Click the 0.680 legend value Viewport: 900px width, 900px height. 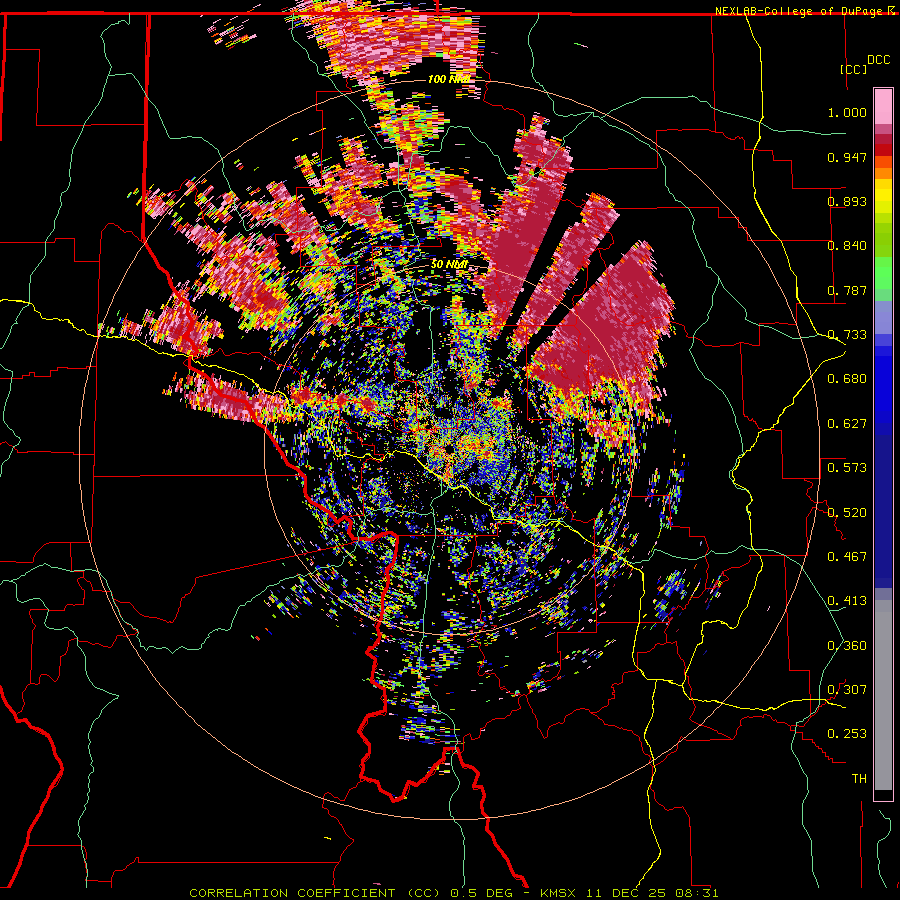847,379
